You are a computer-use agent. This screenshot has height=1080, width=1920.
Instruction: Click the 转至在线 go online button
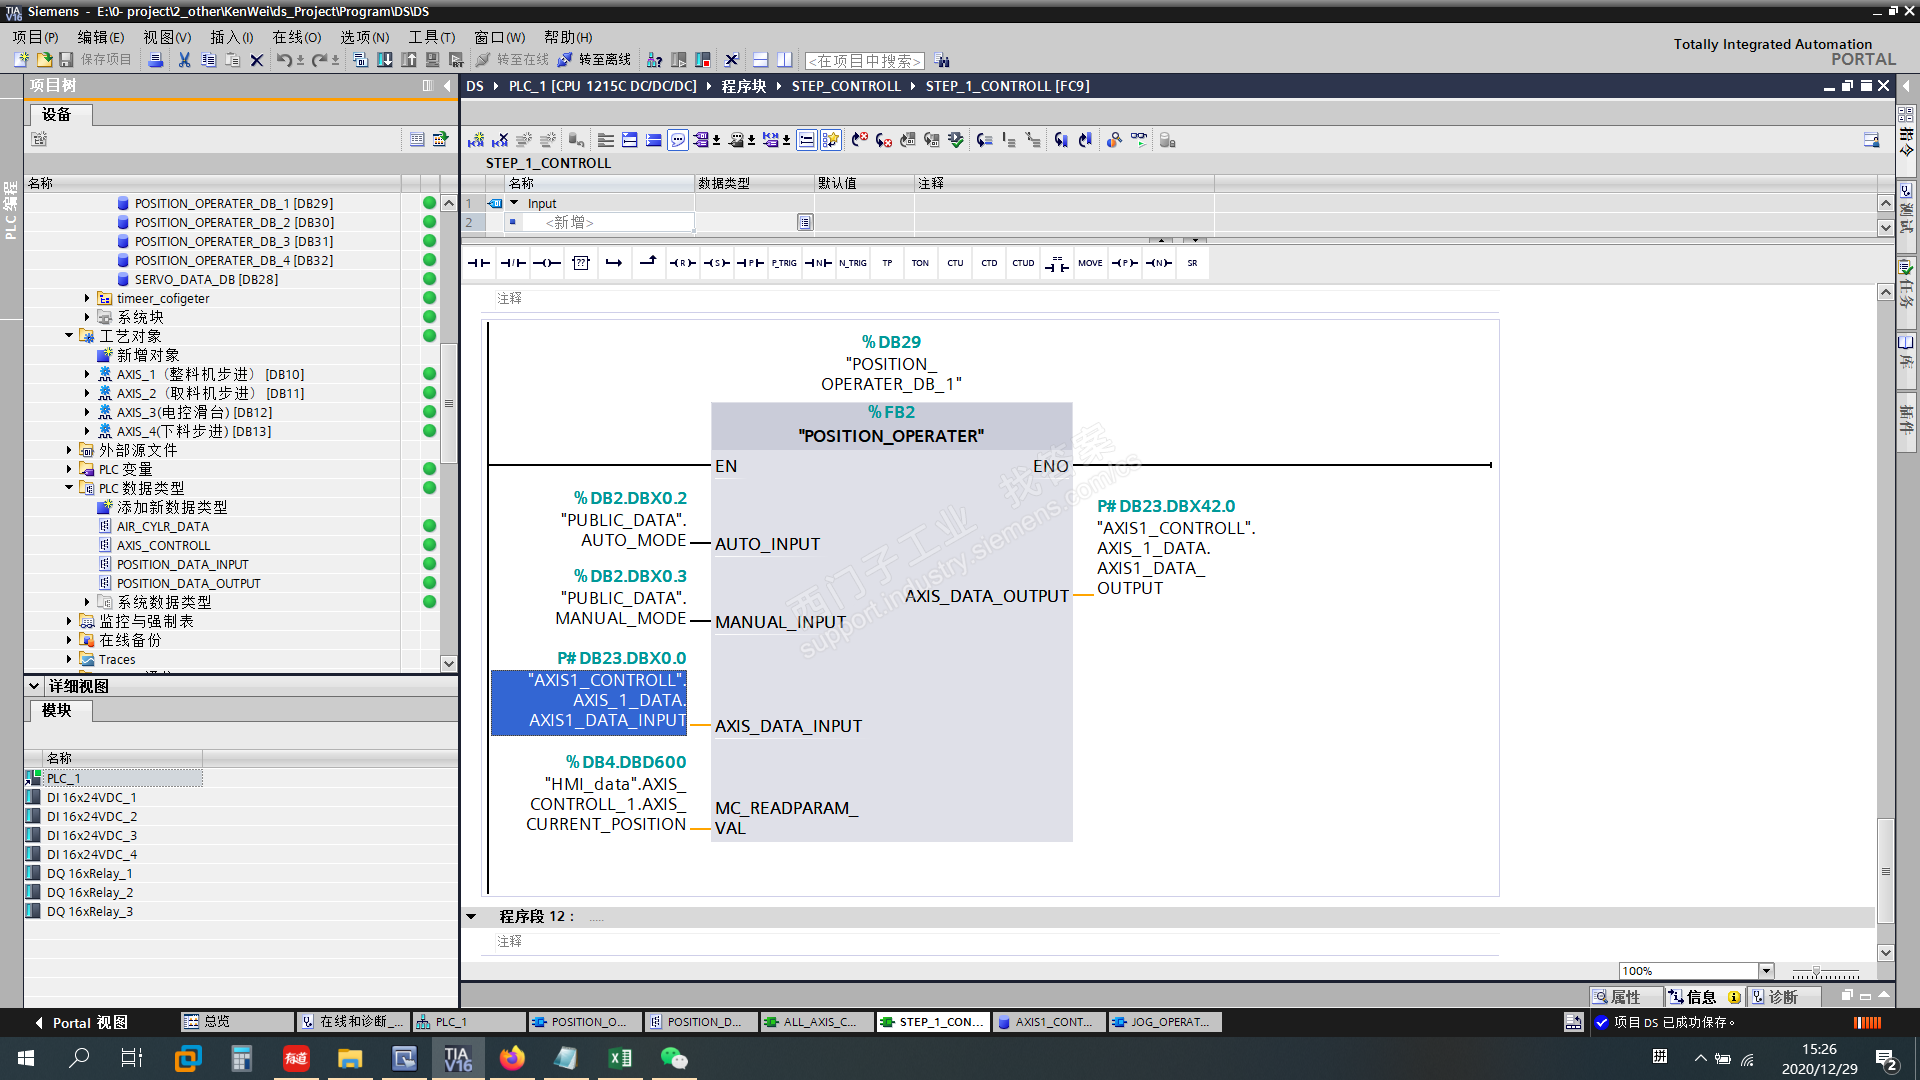point(513,60)
